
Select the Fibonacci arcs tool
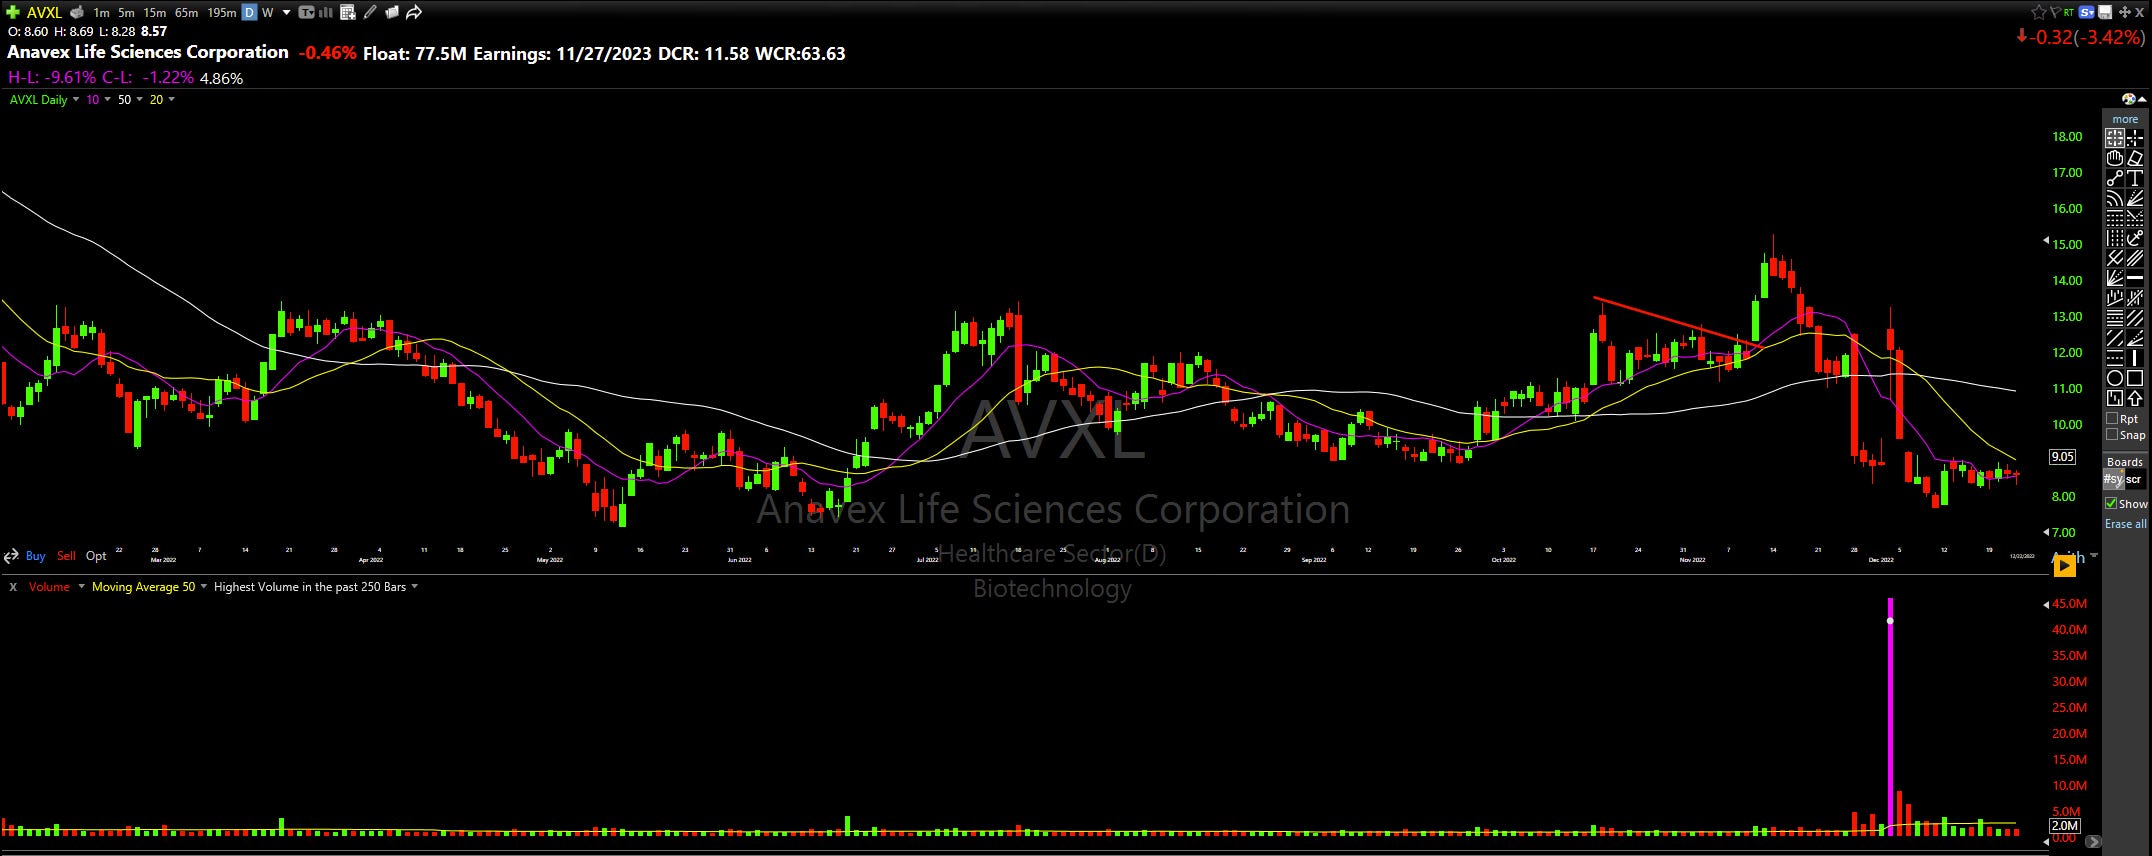pos(2114,198)
